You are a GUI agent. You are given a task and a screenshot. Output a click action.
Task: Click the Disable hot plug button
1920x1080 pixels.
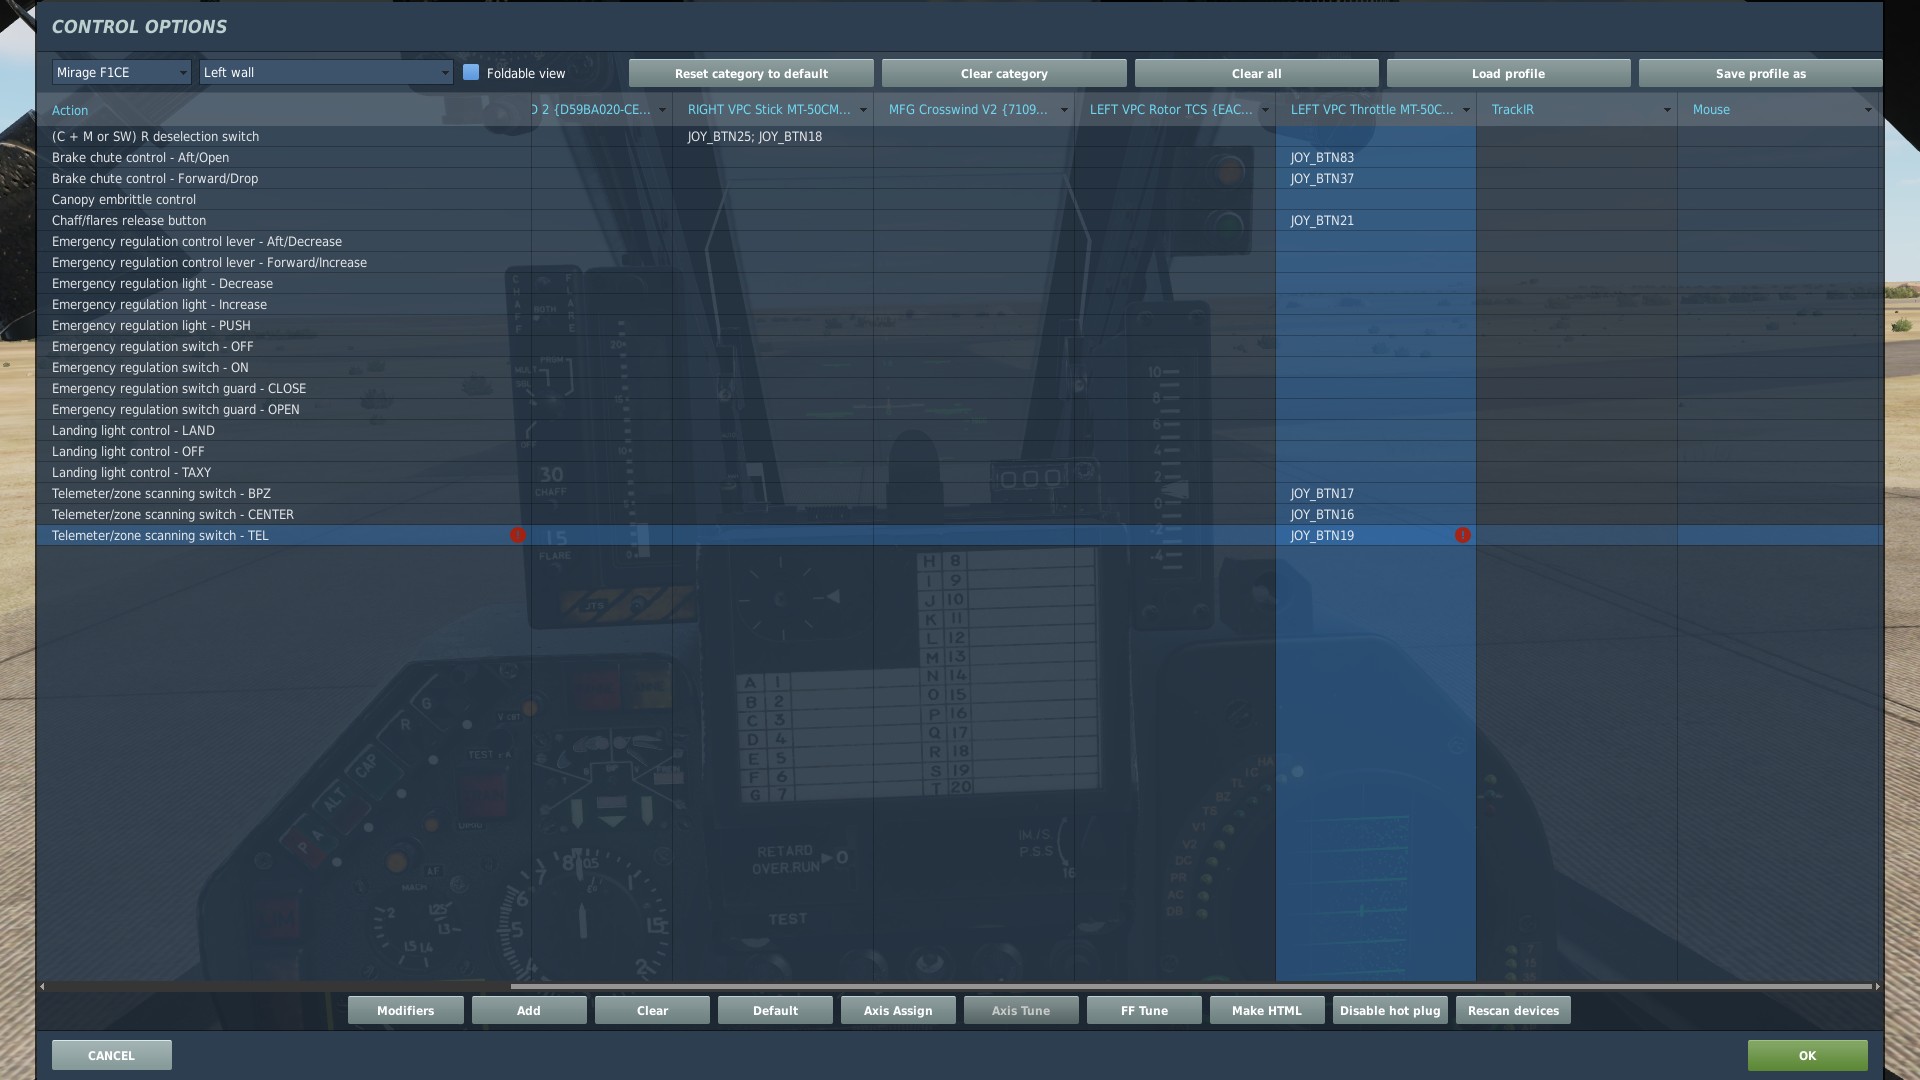(1390, 1010)
